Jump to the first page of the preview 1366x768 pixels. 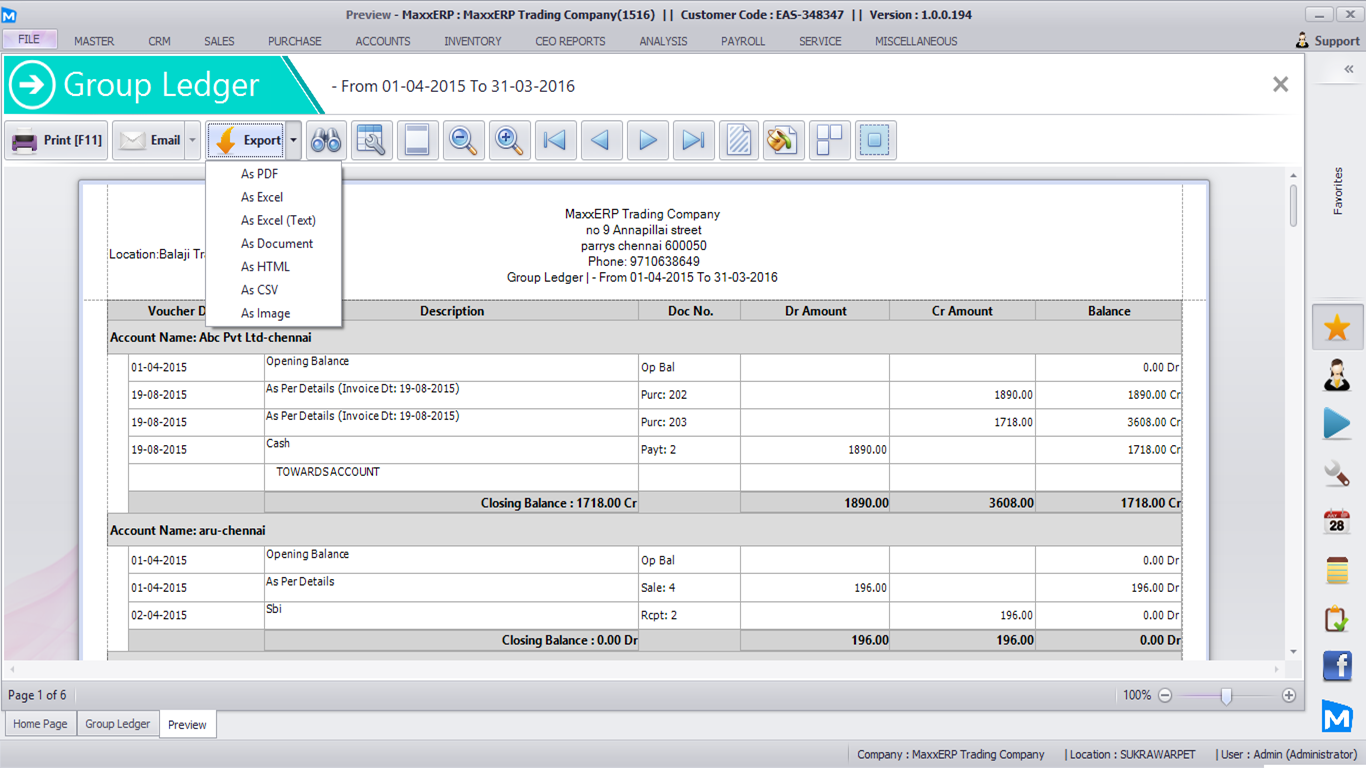(555, 141)
